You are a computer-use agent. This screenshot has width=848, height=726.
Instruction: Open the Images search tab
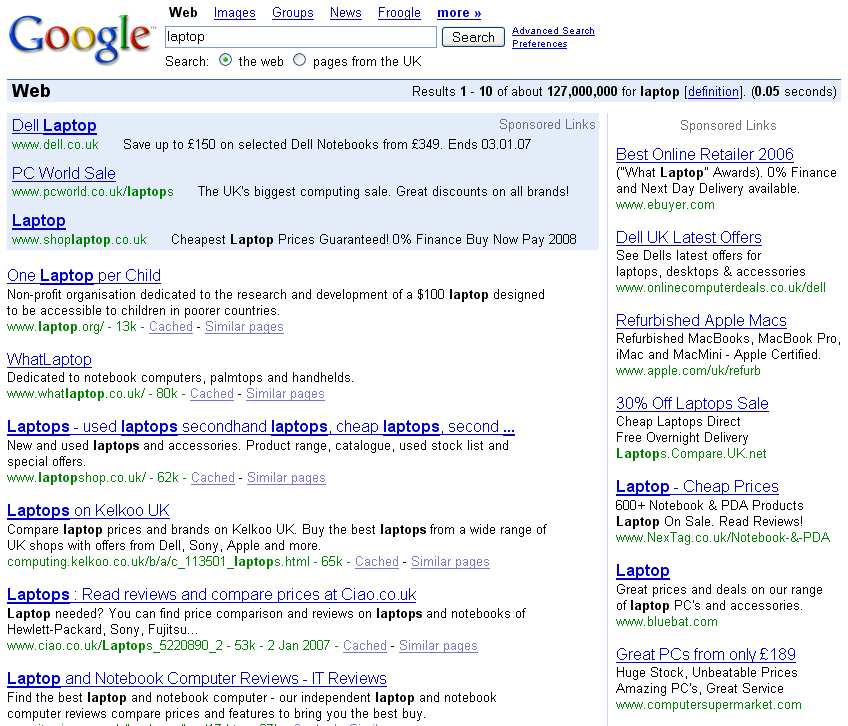pos(234,12)
